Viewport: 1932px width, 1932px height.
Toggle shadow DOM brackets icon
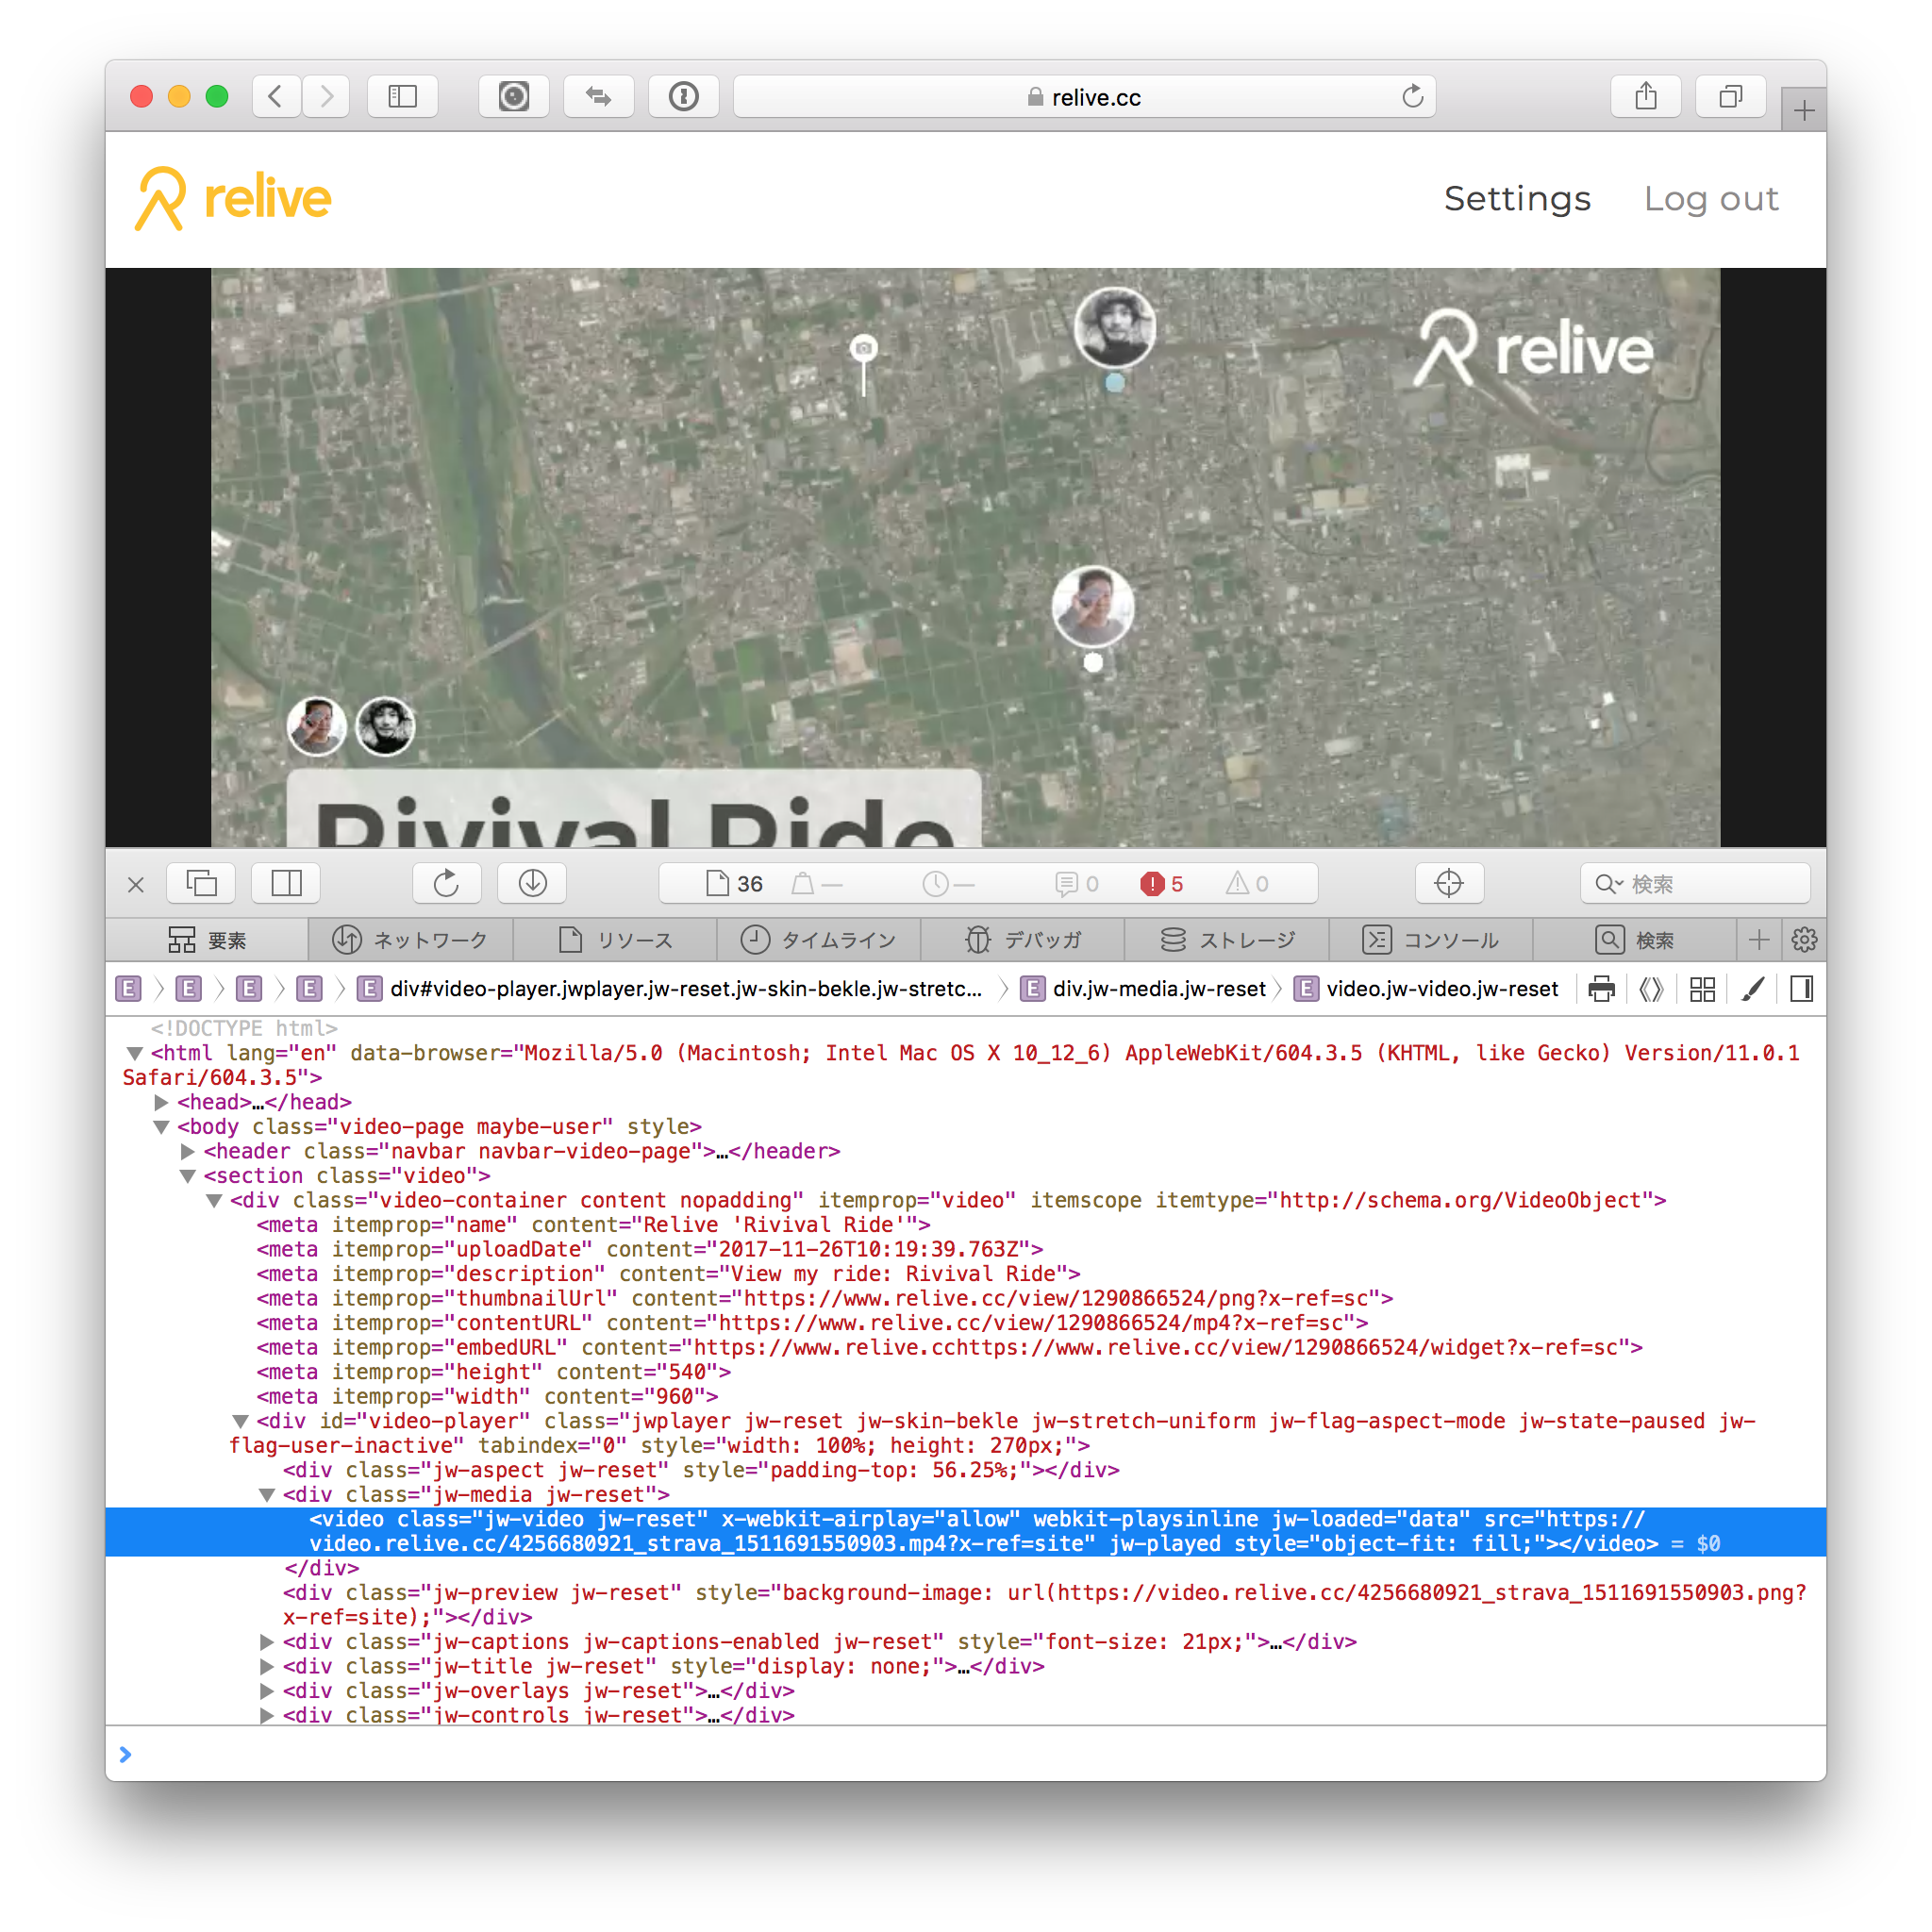[1651, 989]
